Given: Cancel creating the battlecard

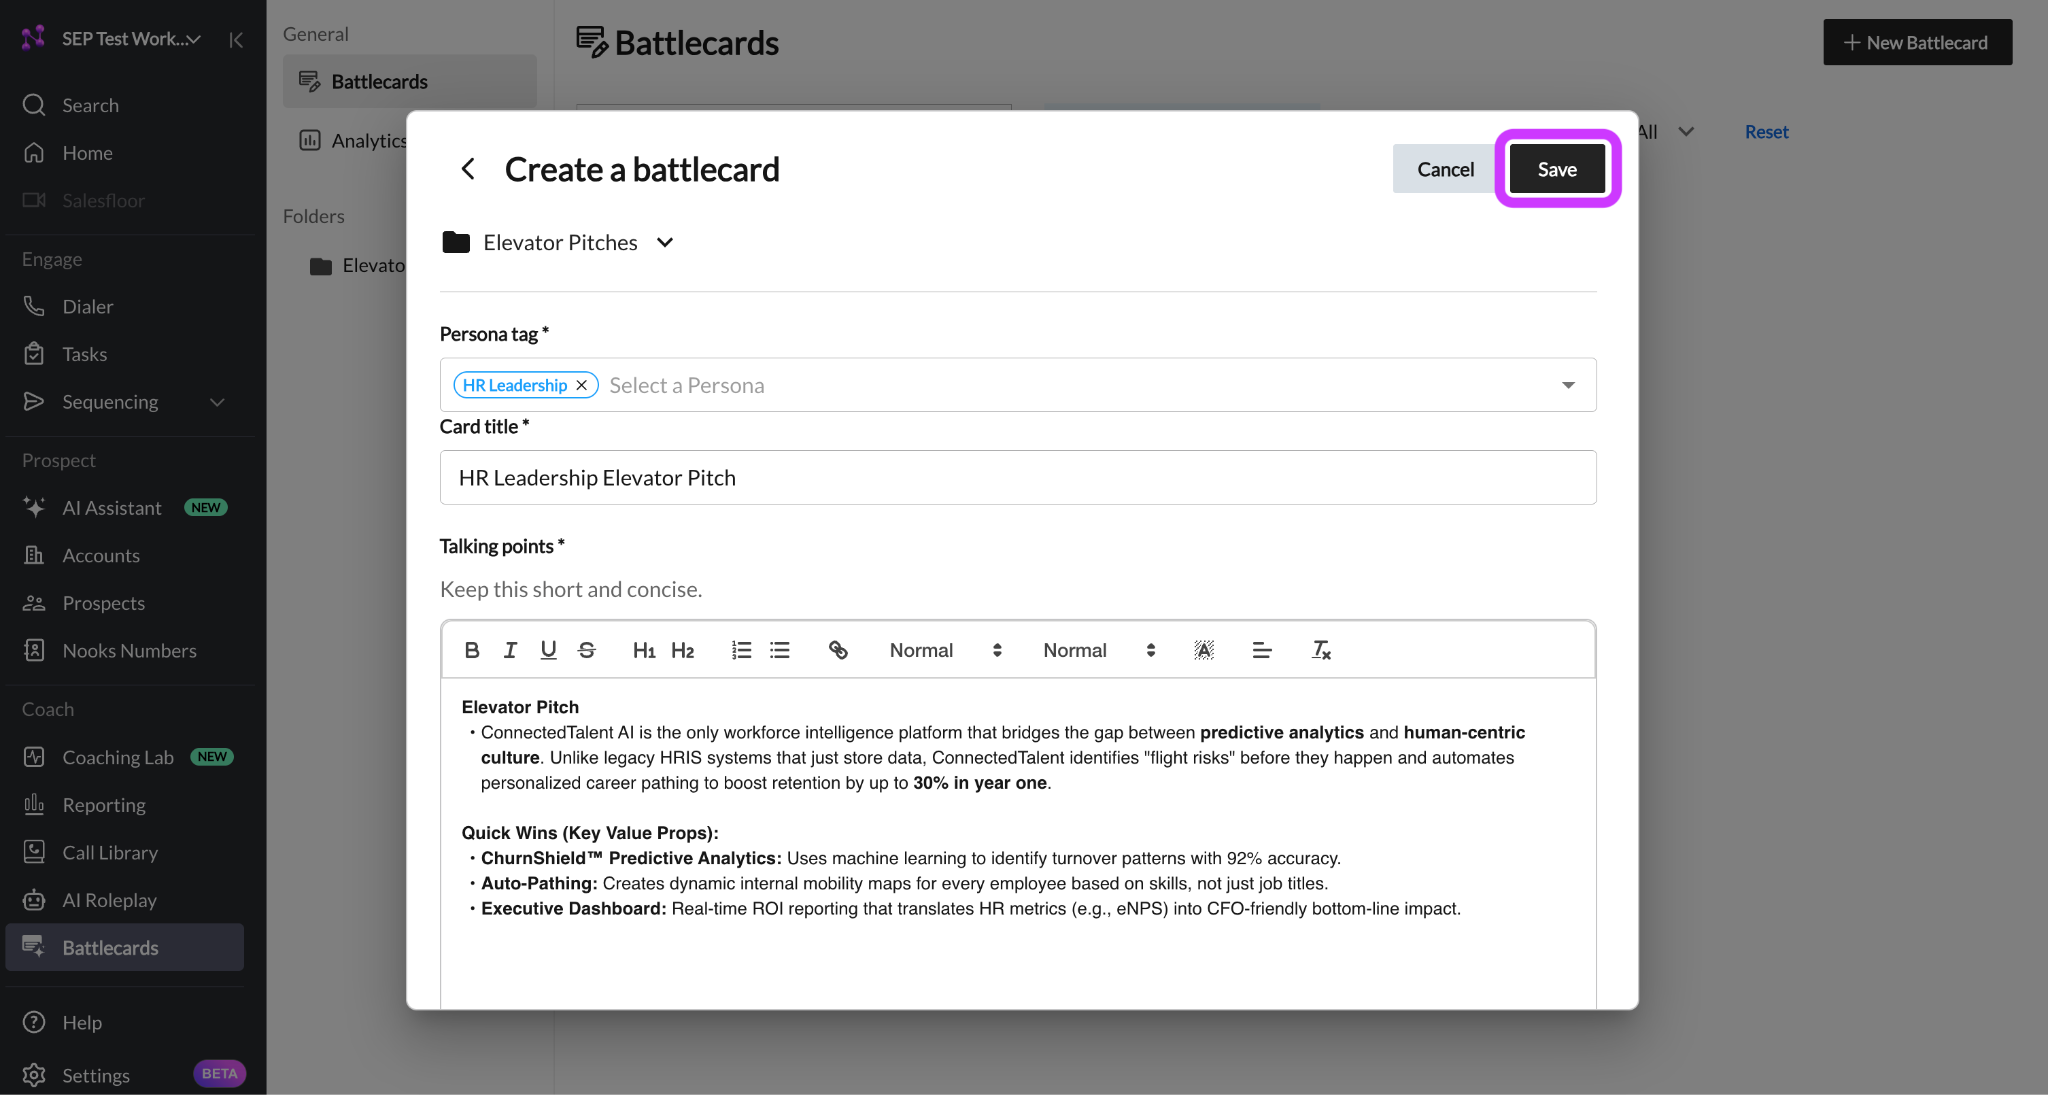Looking at the screenshot, I should (x=1445, y=169).
